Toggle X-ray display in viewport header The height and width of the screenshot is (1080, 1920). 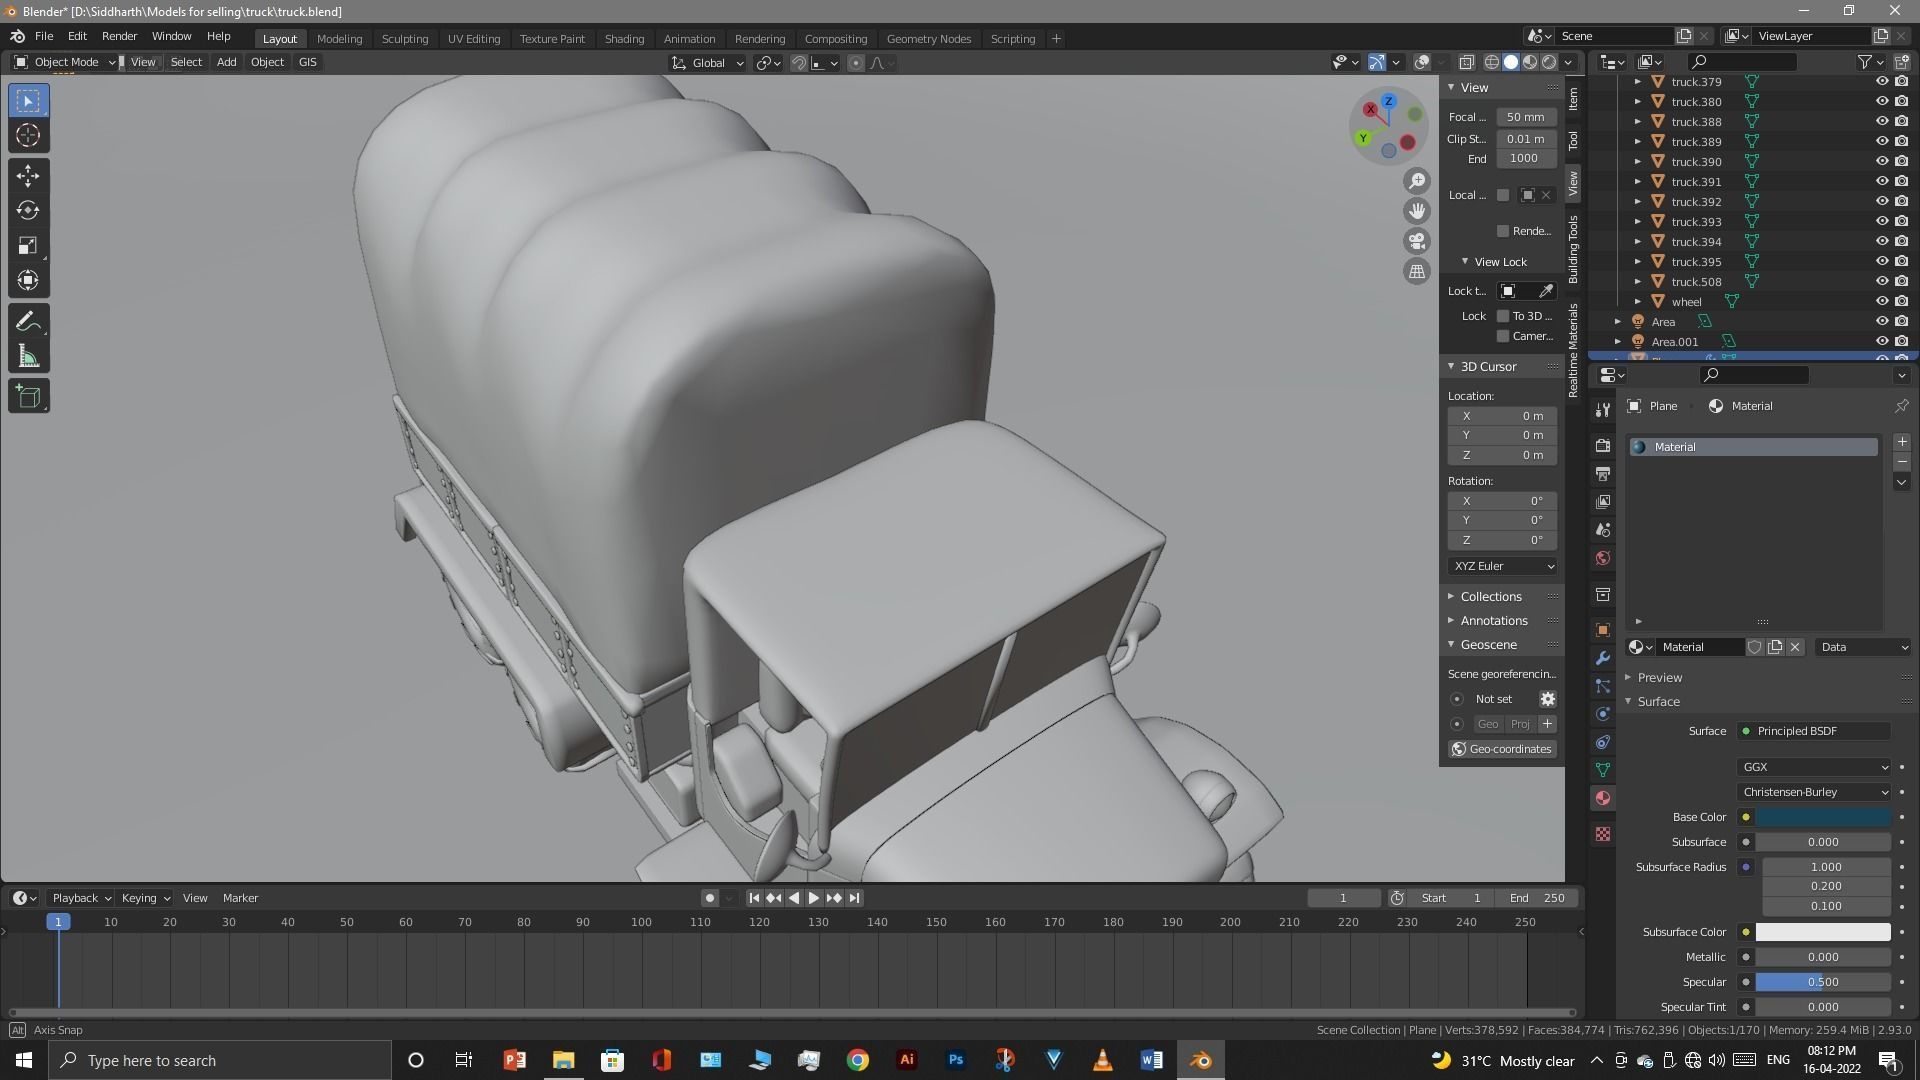tap(1466, 62)
